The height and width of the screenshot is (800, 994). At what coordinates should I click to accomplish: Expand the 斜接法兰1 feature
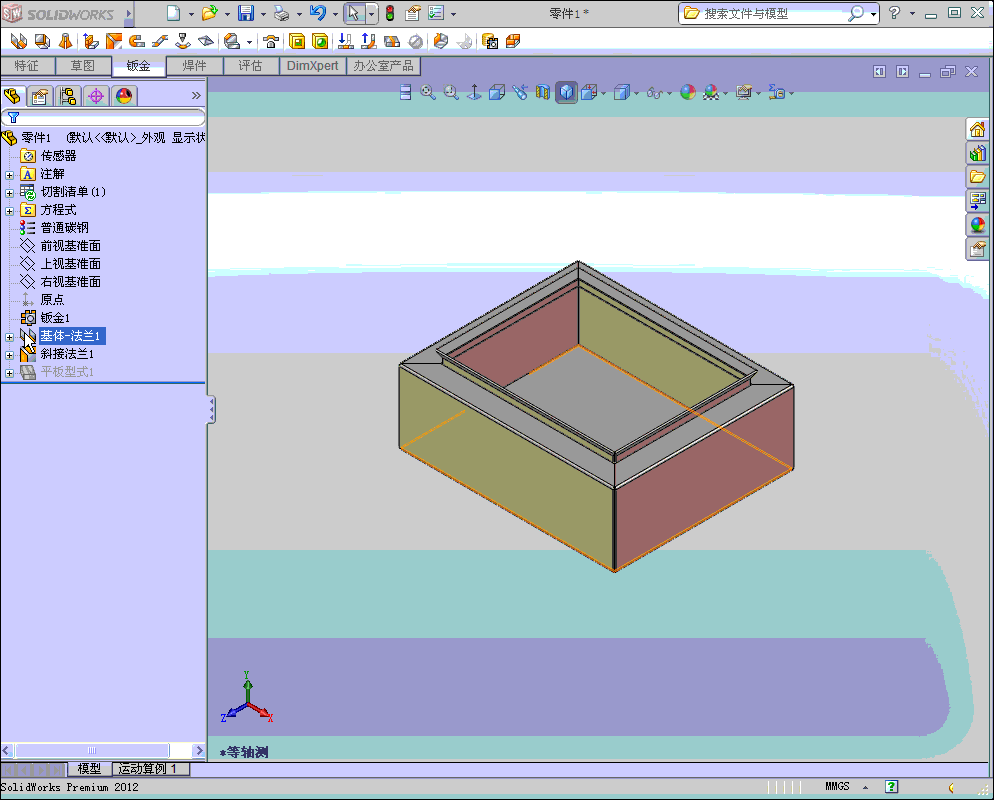coord(10,354)
